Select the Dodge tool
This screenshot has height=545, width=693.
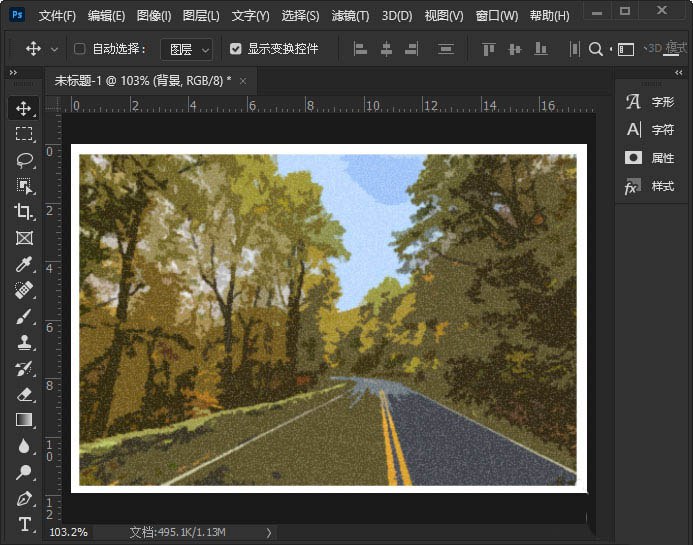[x=23, y=472]
